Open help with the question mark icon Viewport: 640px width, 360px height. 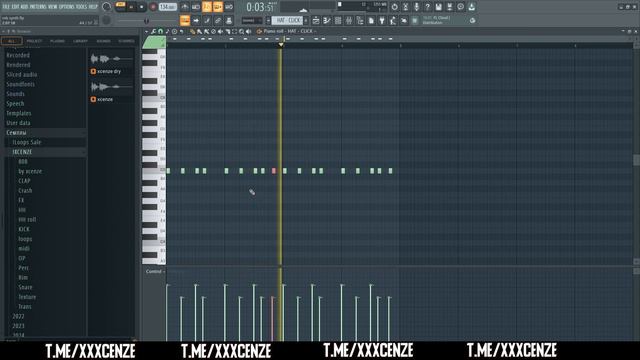[x=427, y=7]
